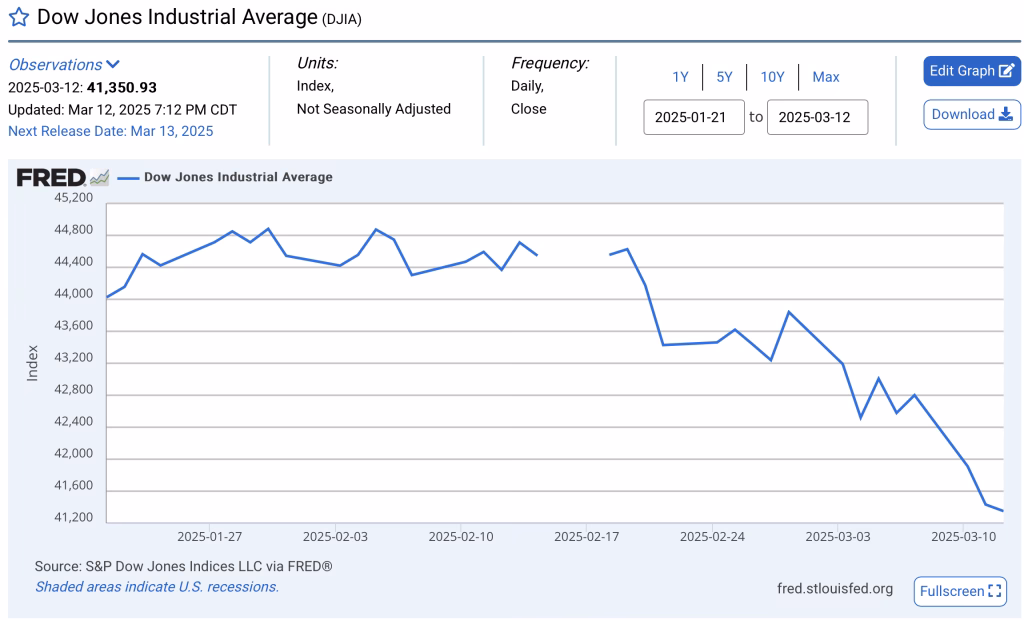1024x620 pixels.
Task: Click the Download button
Action: [x=971, y=114]
